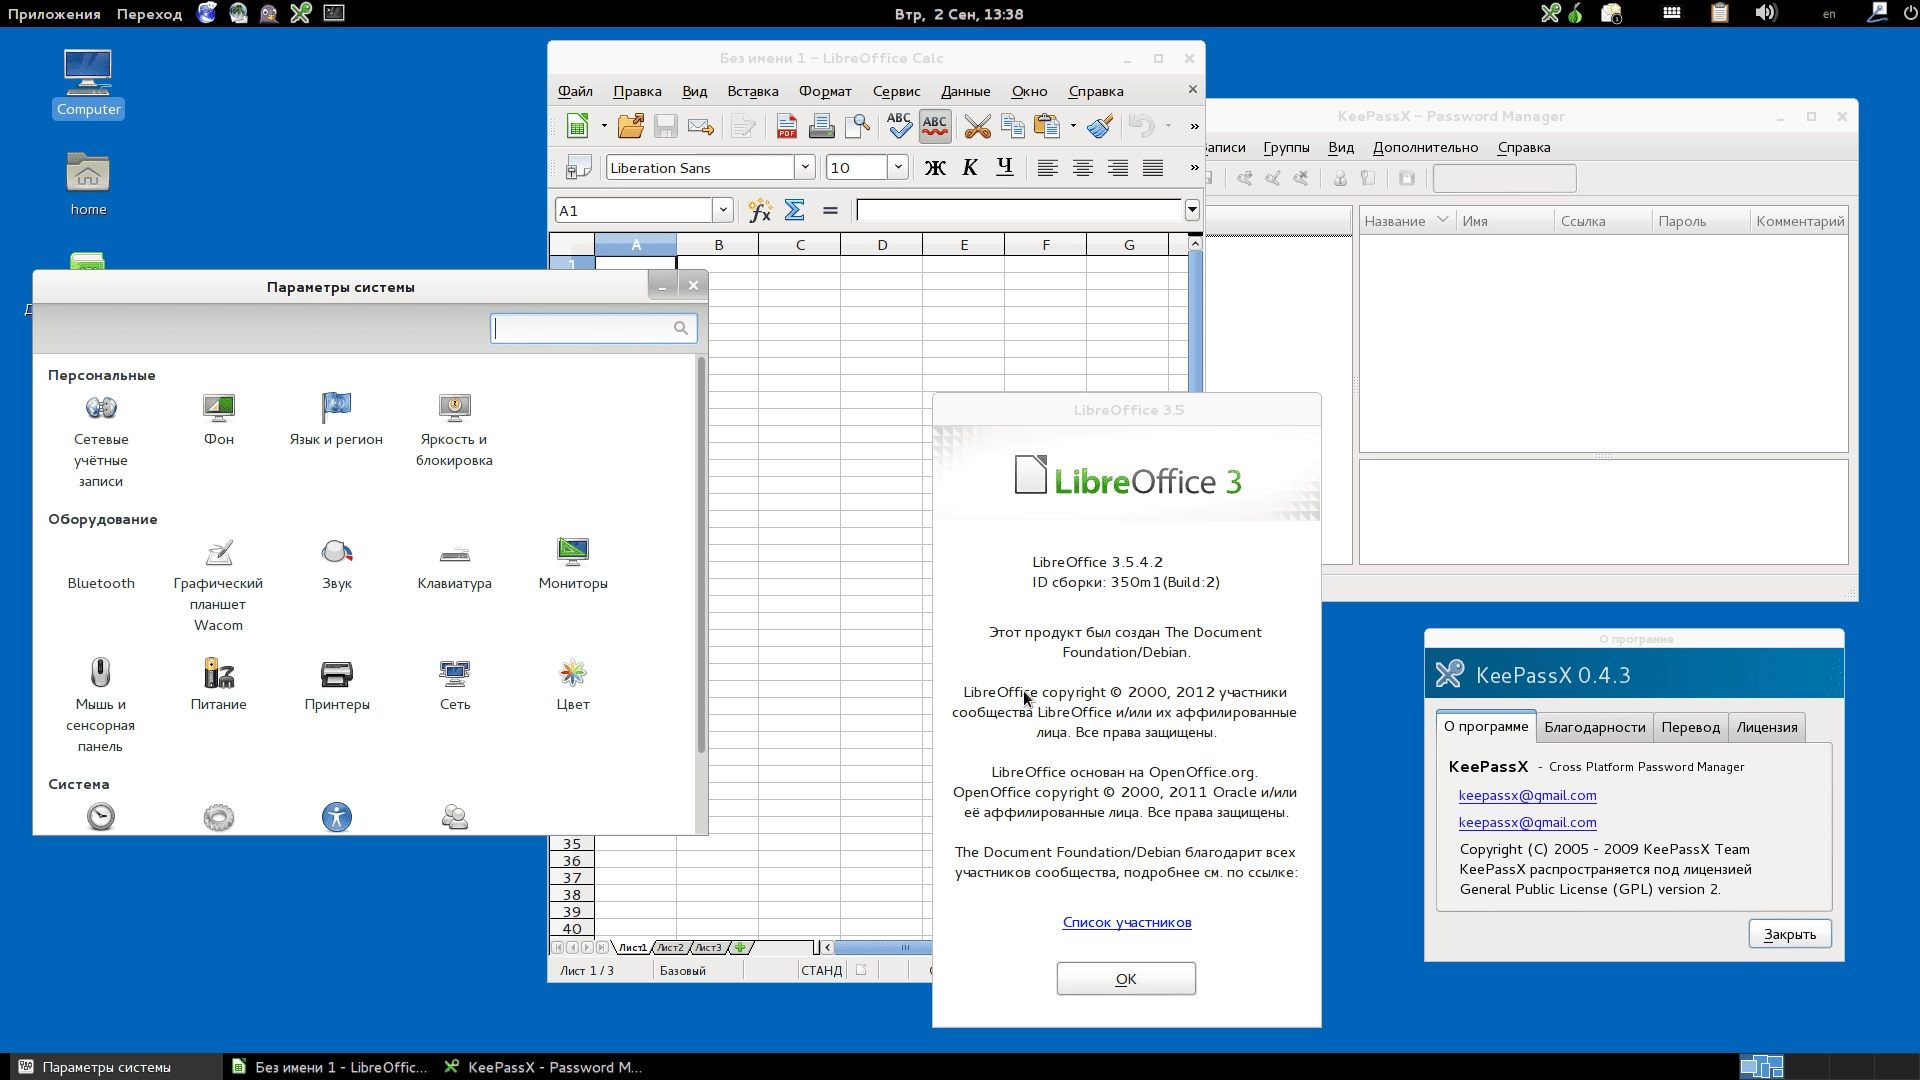Select the Format Paintbrush icon
Screen dimensions: 1920x1080
click(1100, 126)
